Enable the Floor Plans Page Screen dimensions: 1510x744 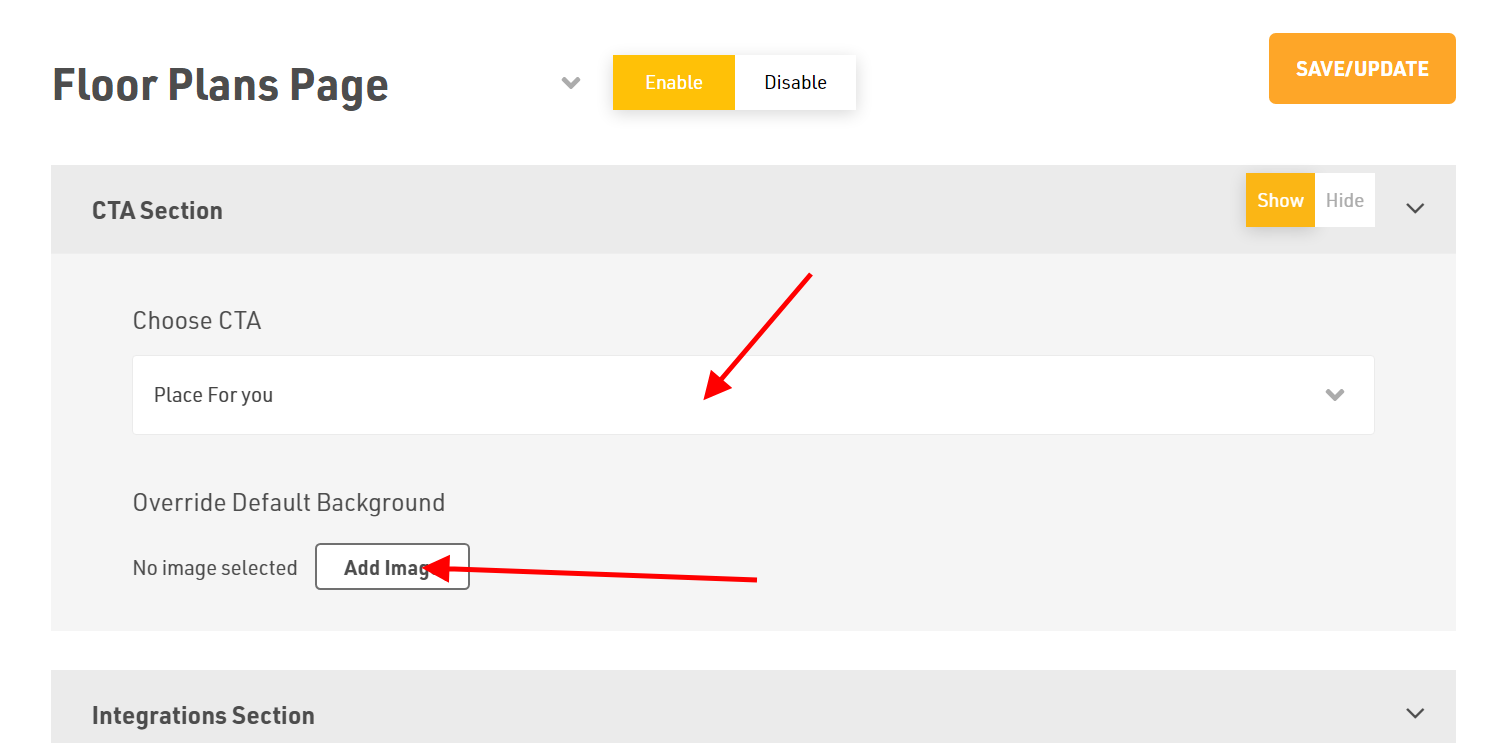(674, 82)
